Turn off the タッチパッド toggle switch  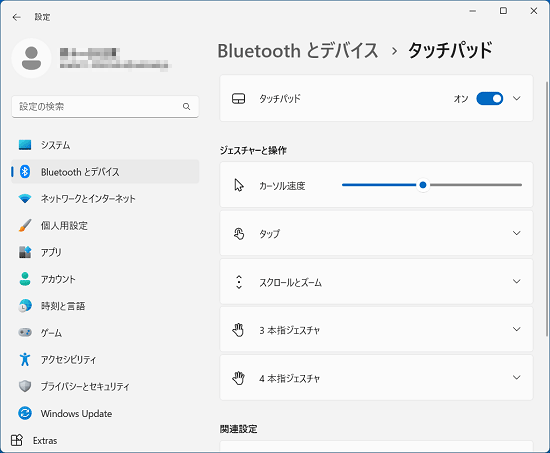pos(490,99)
